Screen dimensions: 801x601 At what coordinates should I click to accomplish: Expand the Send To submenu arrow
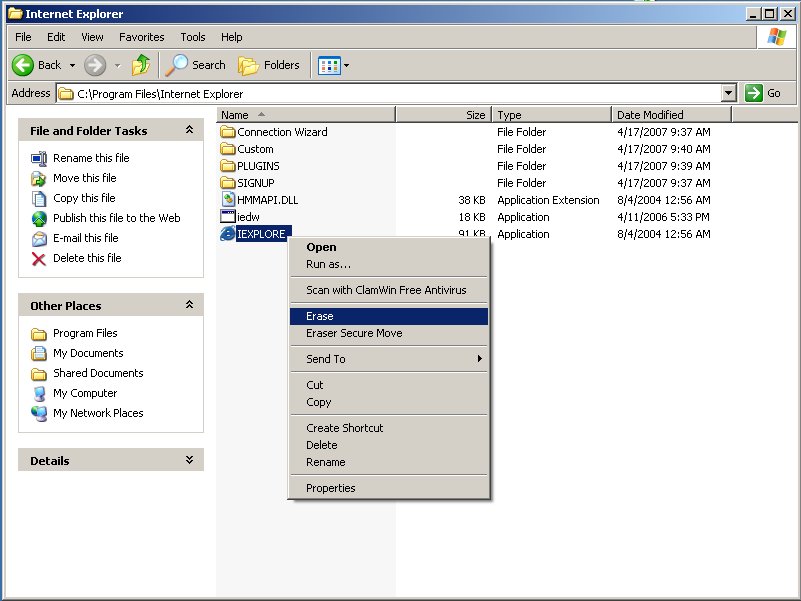click(x=479, y=359)
